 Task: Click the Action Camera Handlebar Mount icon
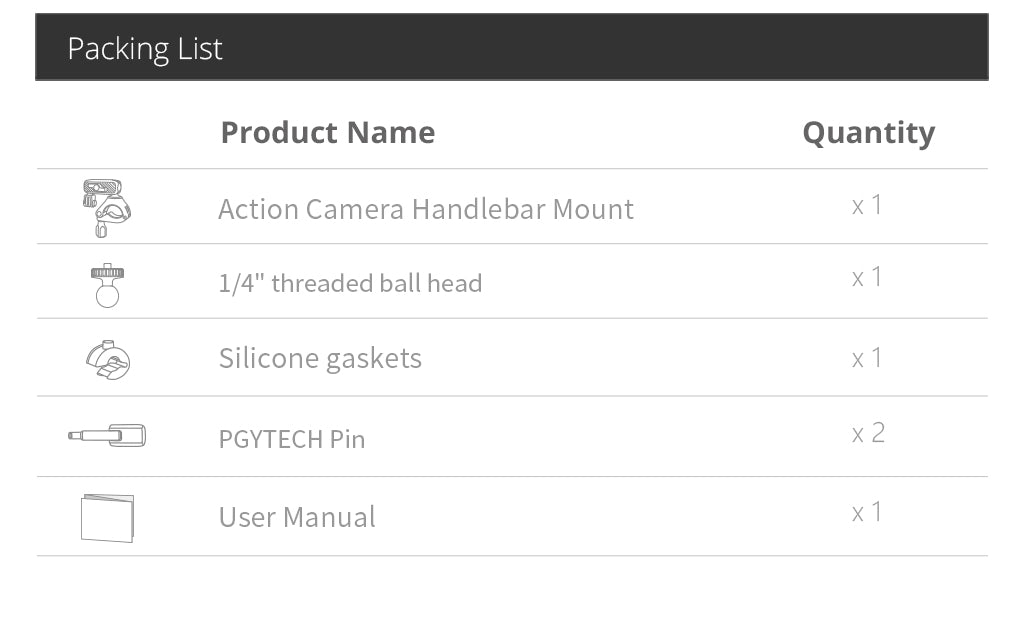click(106, 207)
